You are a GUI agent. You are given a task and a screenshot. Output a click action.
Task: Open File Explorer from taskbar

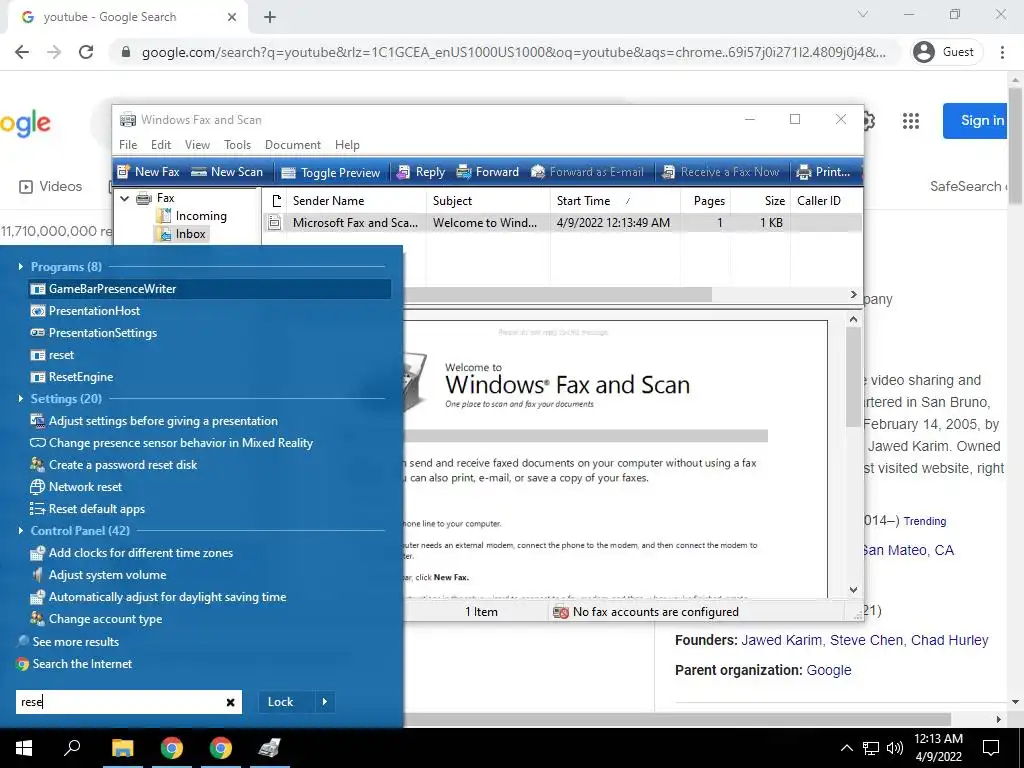click(x=122, y=748)
